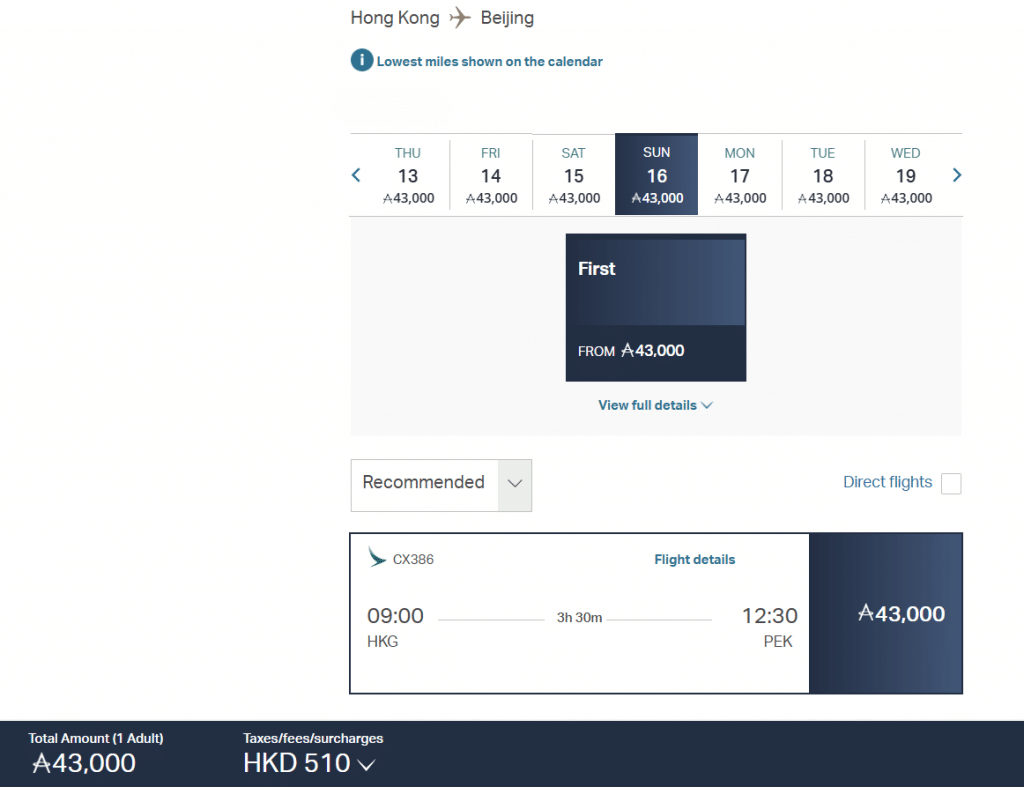Click the Cathay Pacific logo next to CX386

tap(377, 558)
